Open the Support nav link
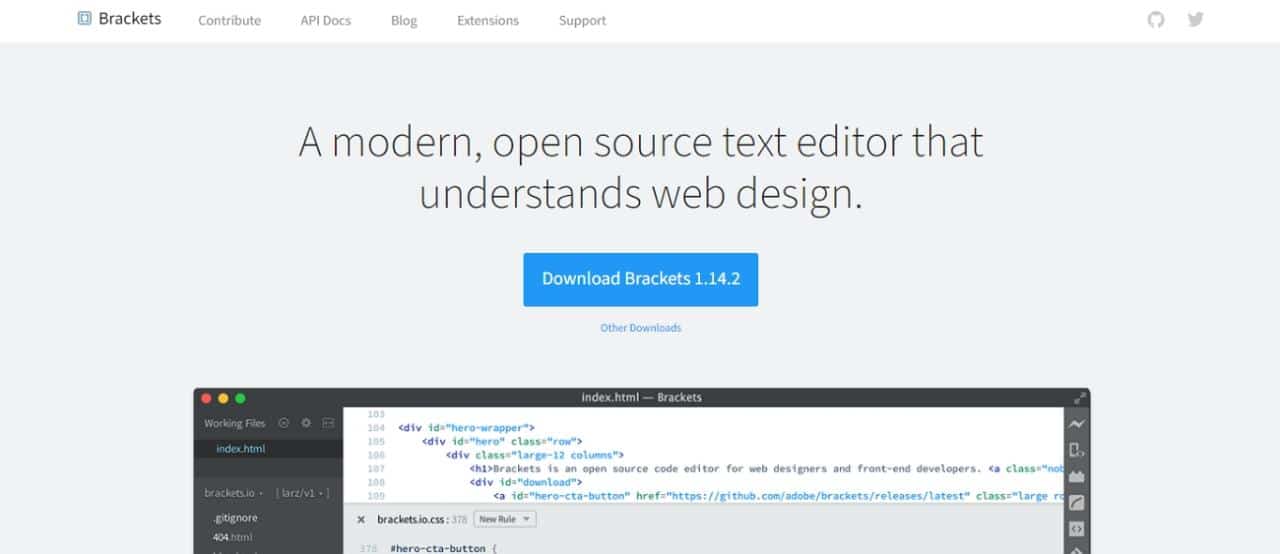 (x=583, y=20)
